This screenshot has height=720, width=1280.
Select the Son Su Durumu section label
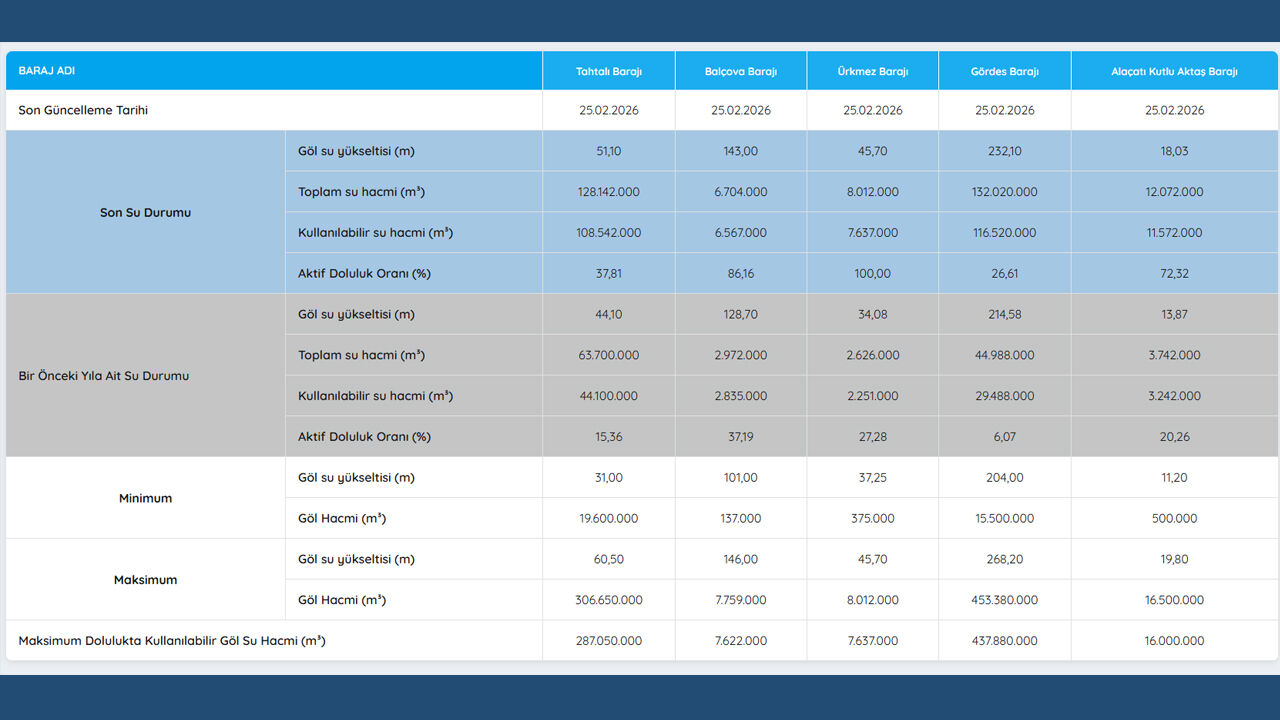point(145,213)
